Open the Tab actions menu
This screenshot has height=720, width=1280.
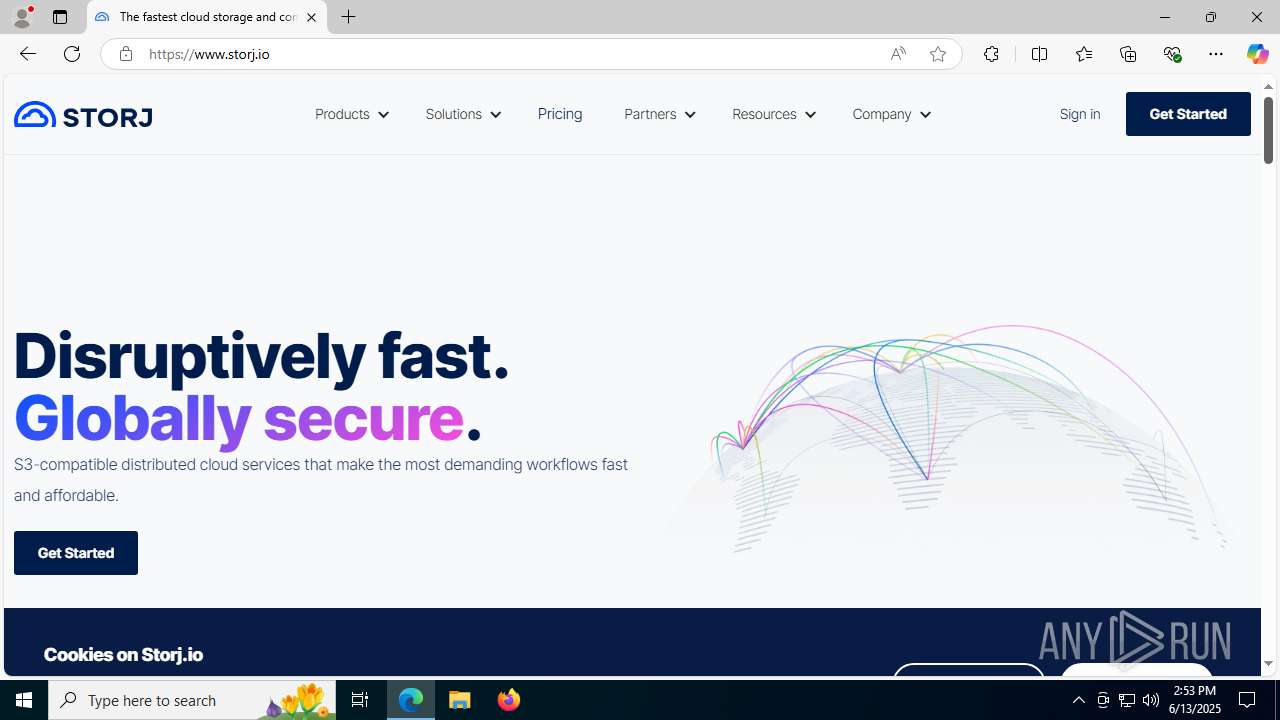[x=60, y=17]
